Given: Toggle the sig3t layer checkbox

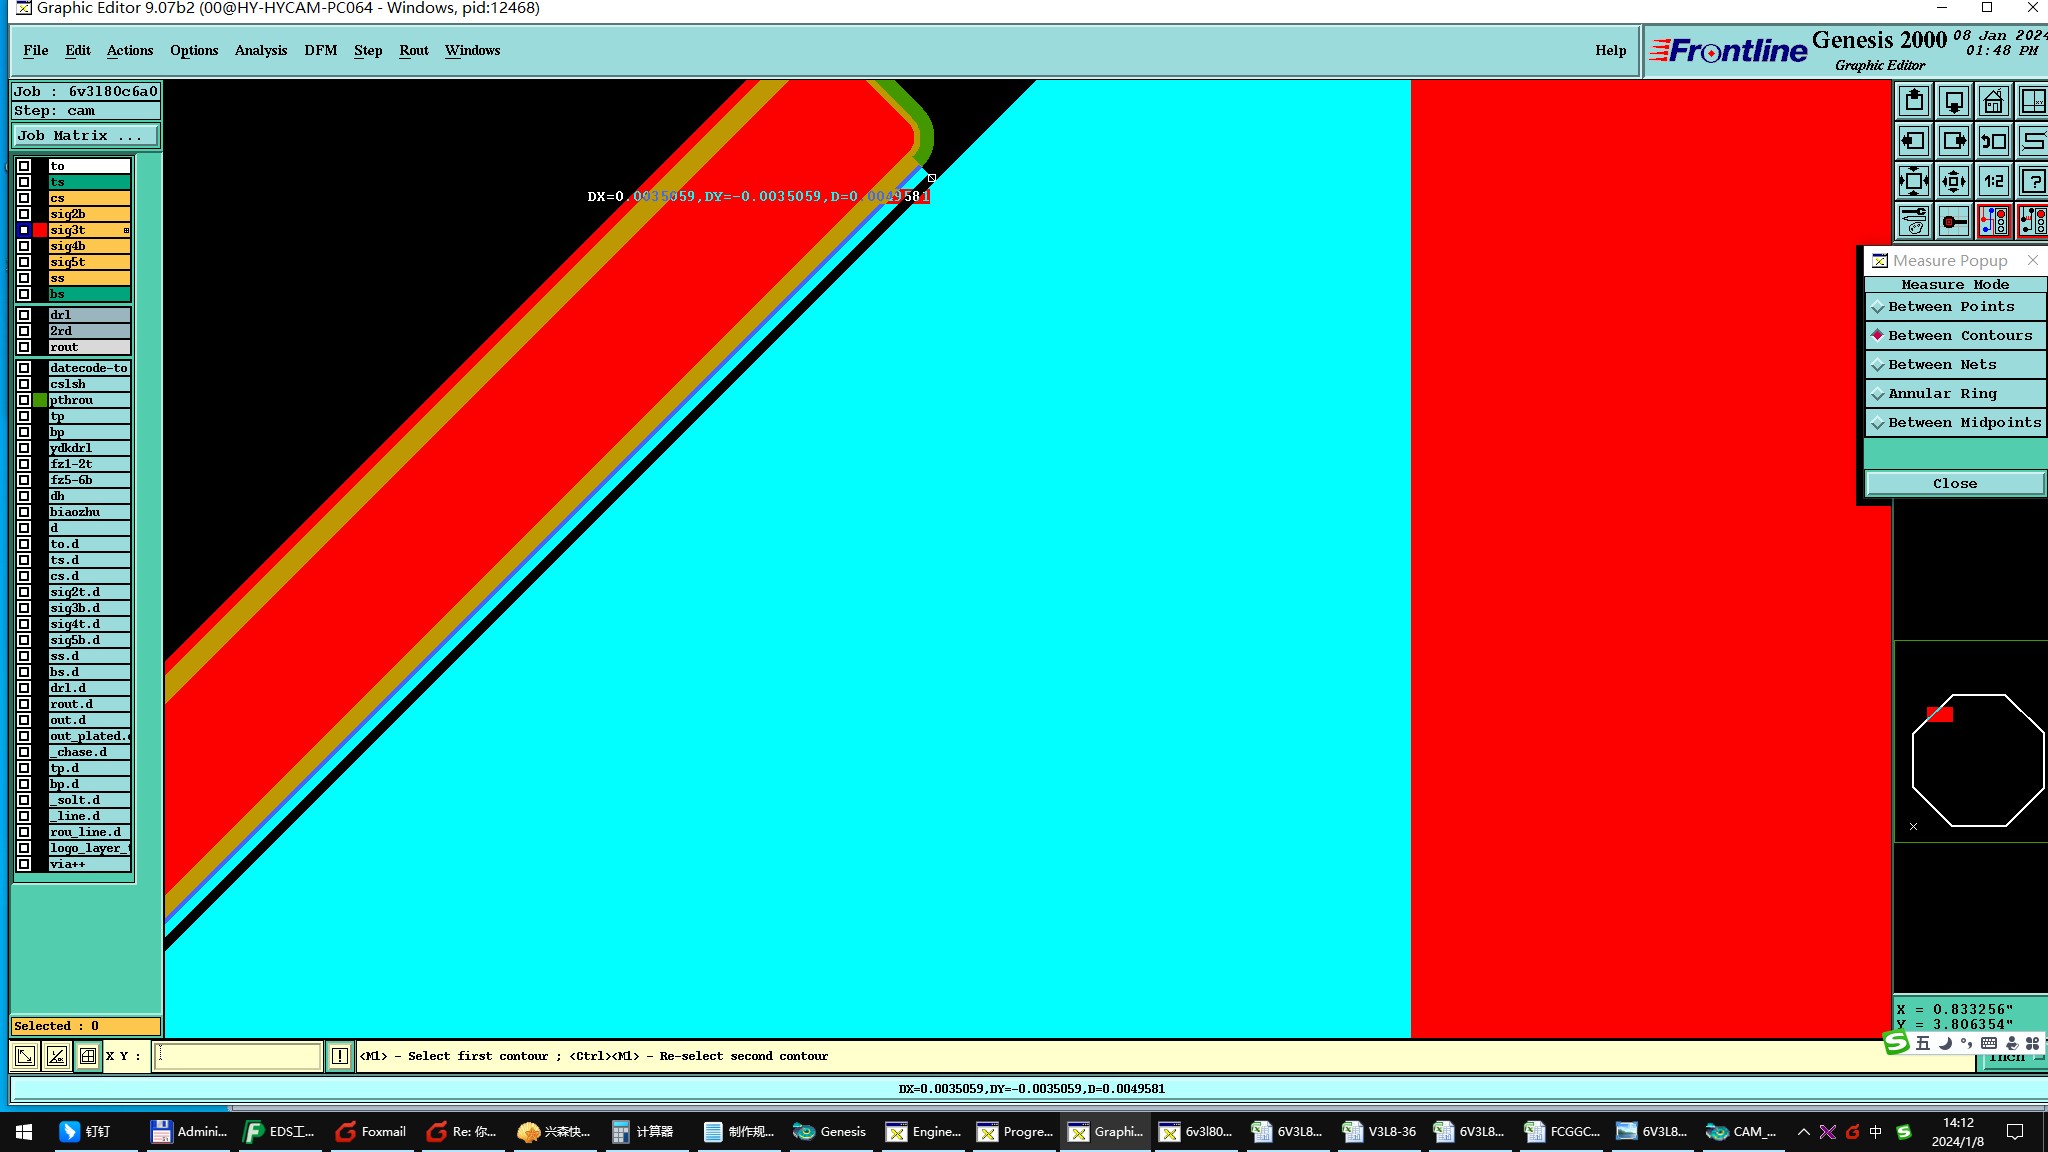Looking at the screenshot, I should coord(24,230).
